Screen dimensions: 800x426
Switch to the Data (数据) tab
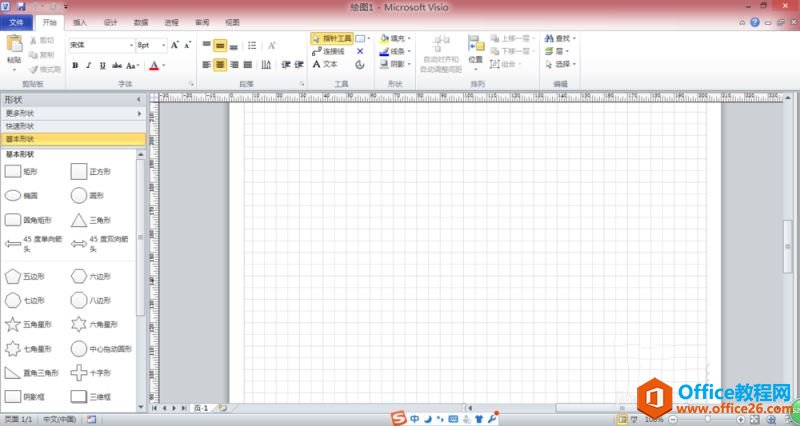[x=141, y=22]
